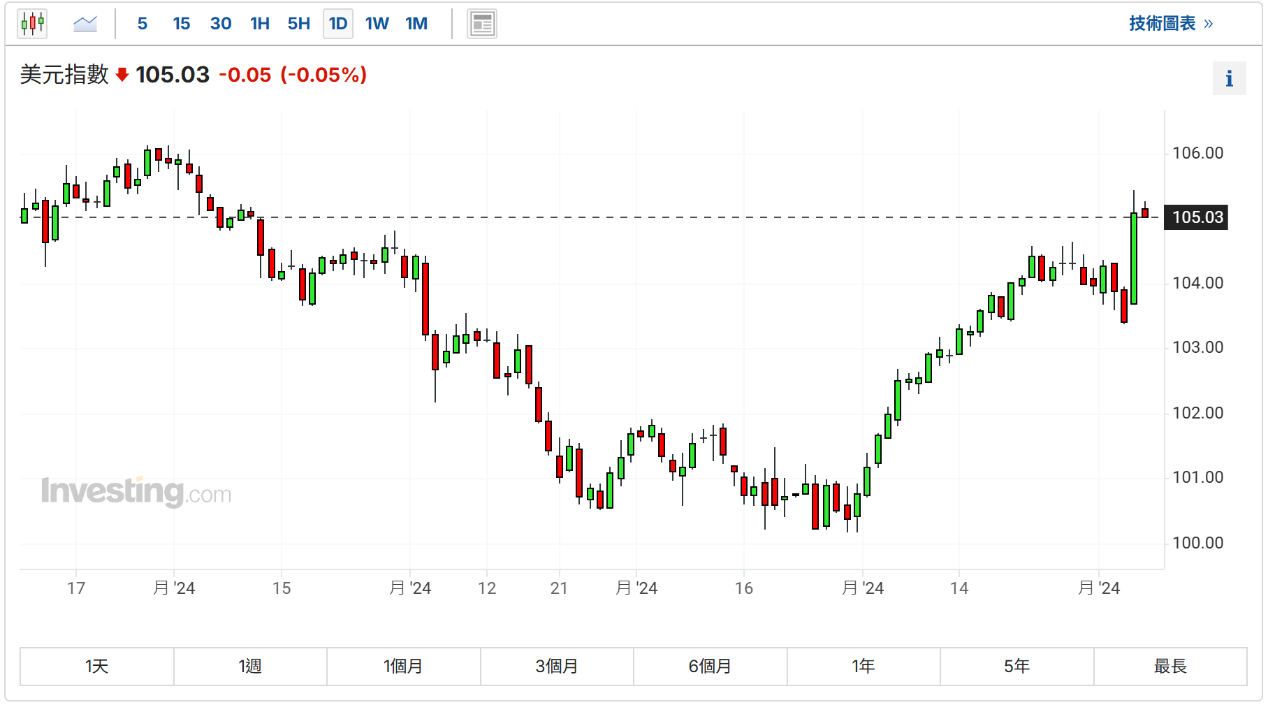Select the 15-minute interval
The width and height of the screenshot is (1268, 705).
[181, 23]
